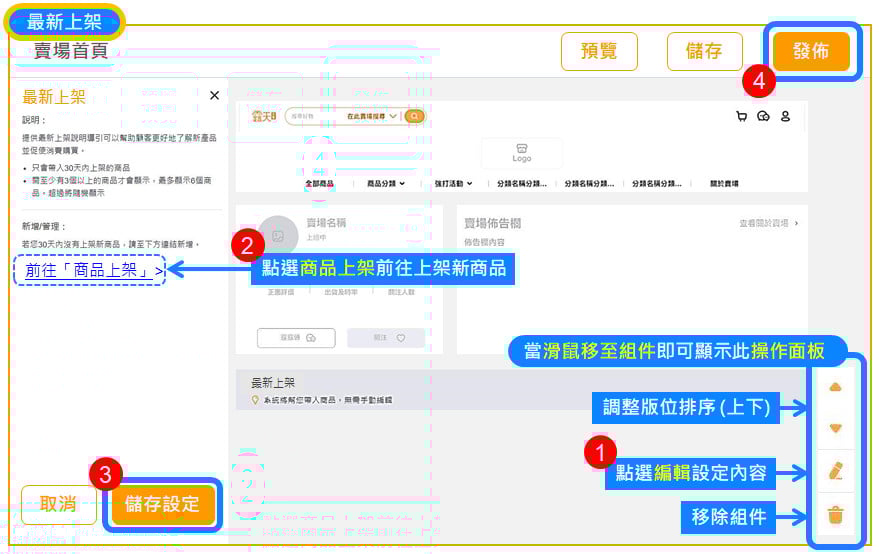The image size is (879, 554).
Task: Click the move-up arrow icon
Action: [x=836, y=386]
